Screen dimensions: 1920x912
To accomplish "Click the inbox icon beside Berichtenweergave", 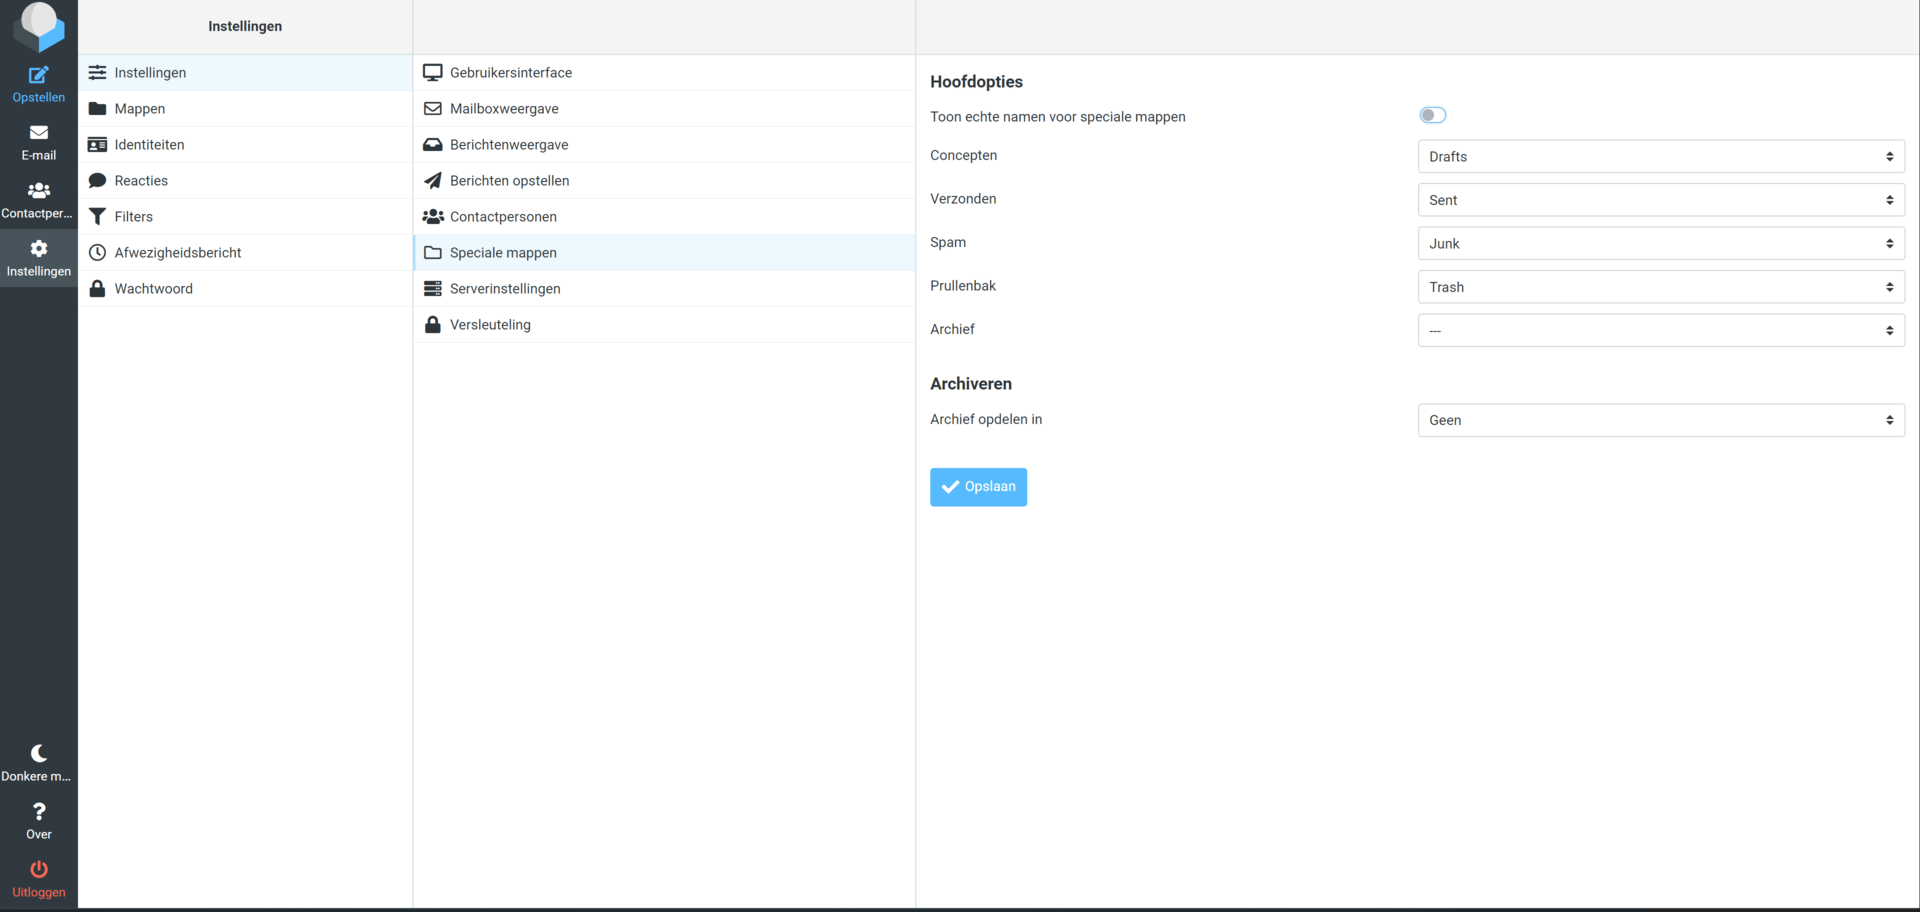I will 433,145.
